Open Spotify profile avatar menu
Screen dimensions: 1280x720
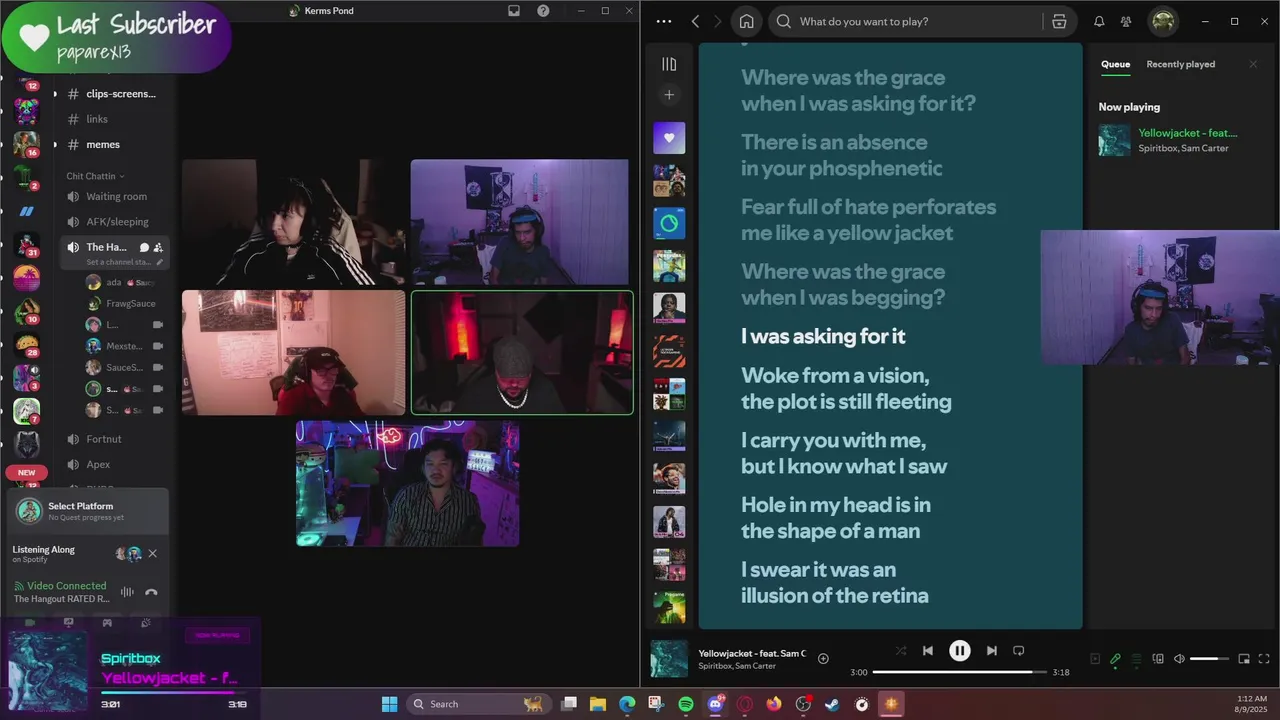coord(1162,21)
